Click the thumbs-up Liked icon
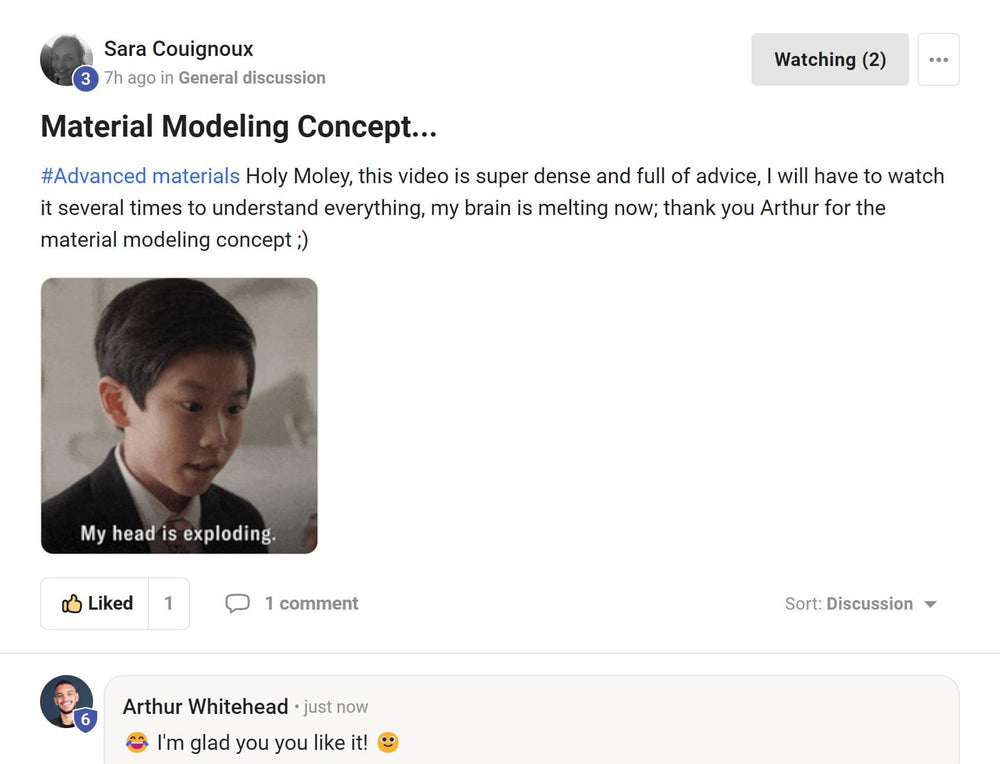Screen dimensions: 1000x764 (x=72, y=604)
